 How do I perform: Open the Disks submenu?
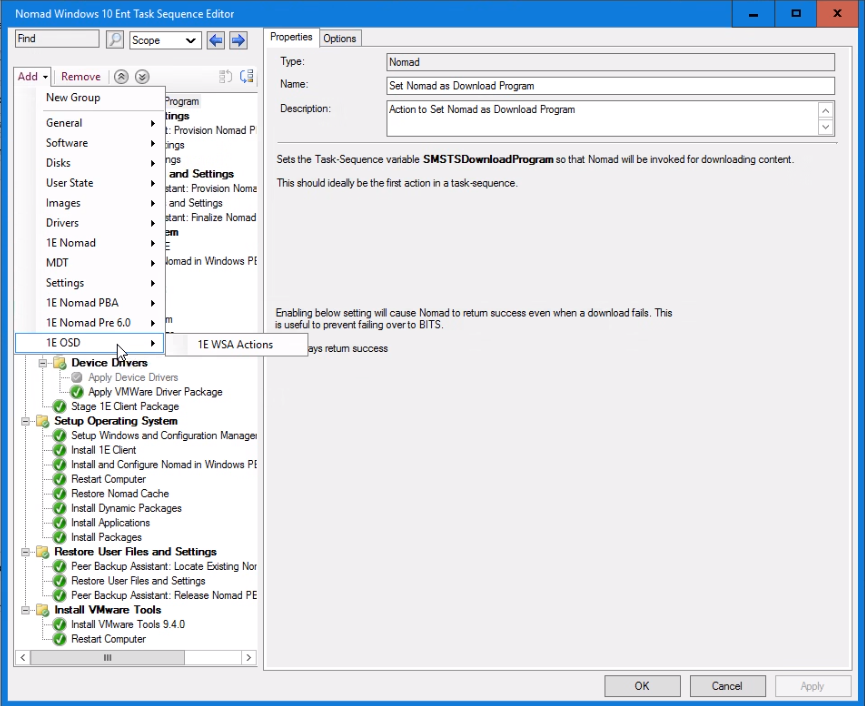[89, 163]
